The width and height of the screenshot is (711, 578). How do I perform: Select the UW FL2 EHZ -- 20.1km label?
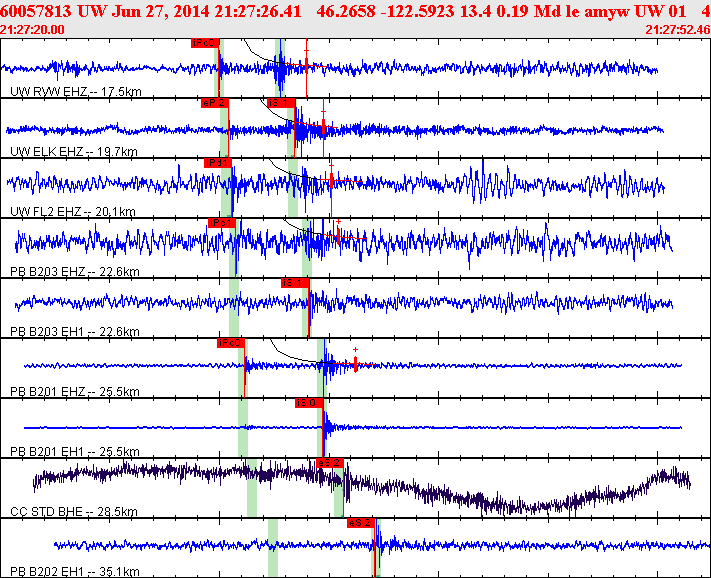(x=73, y=212)
